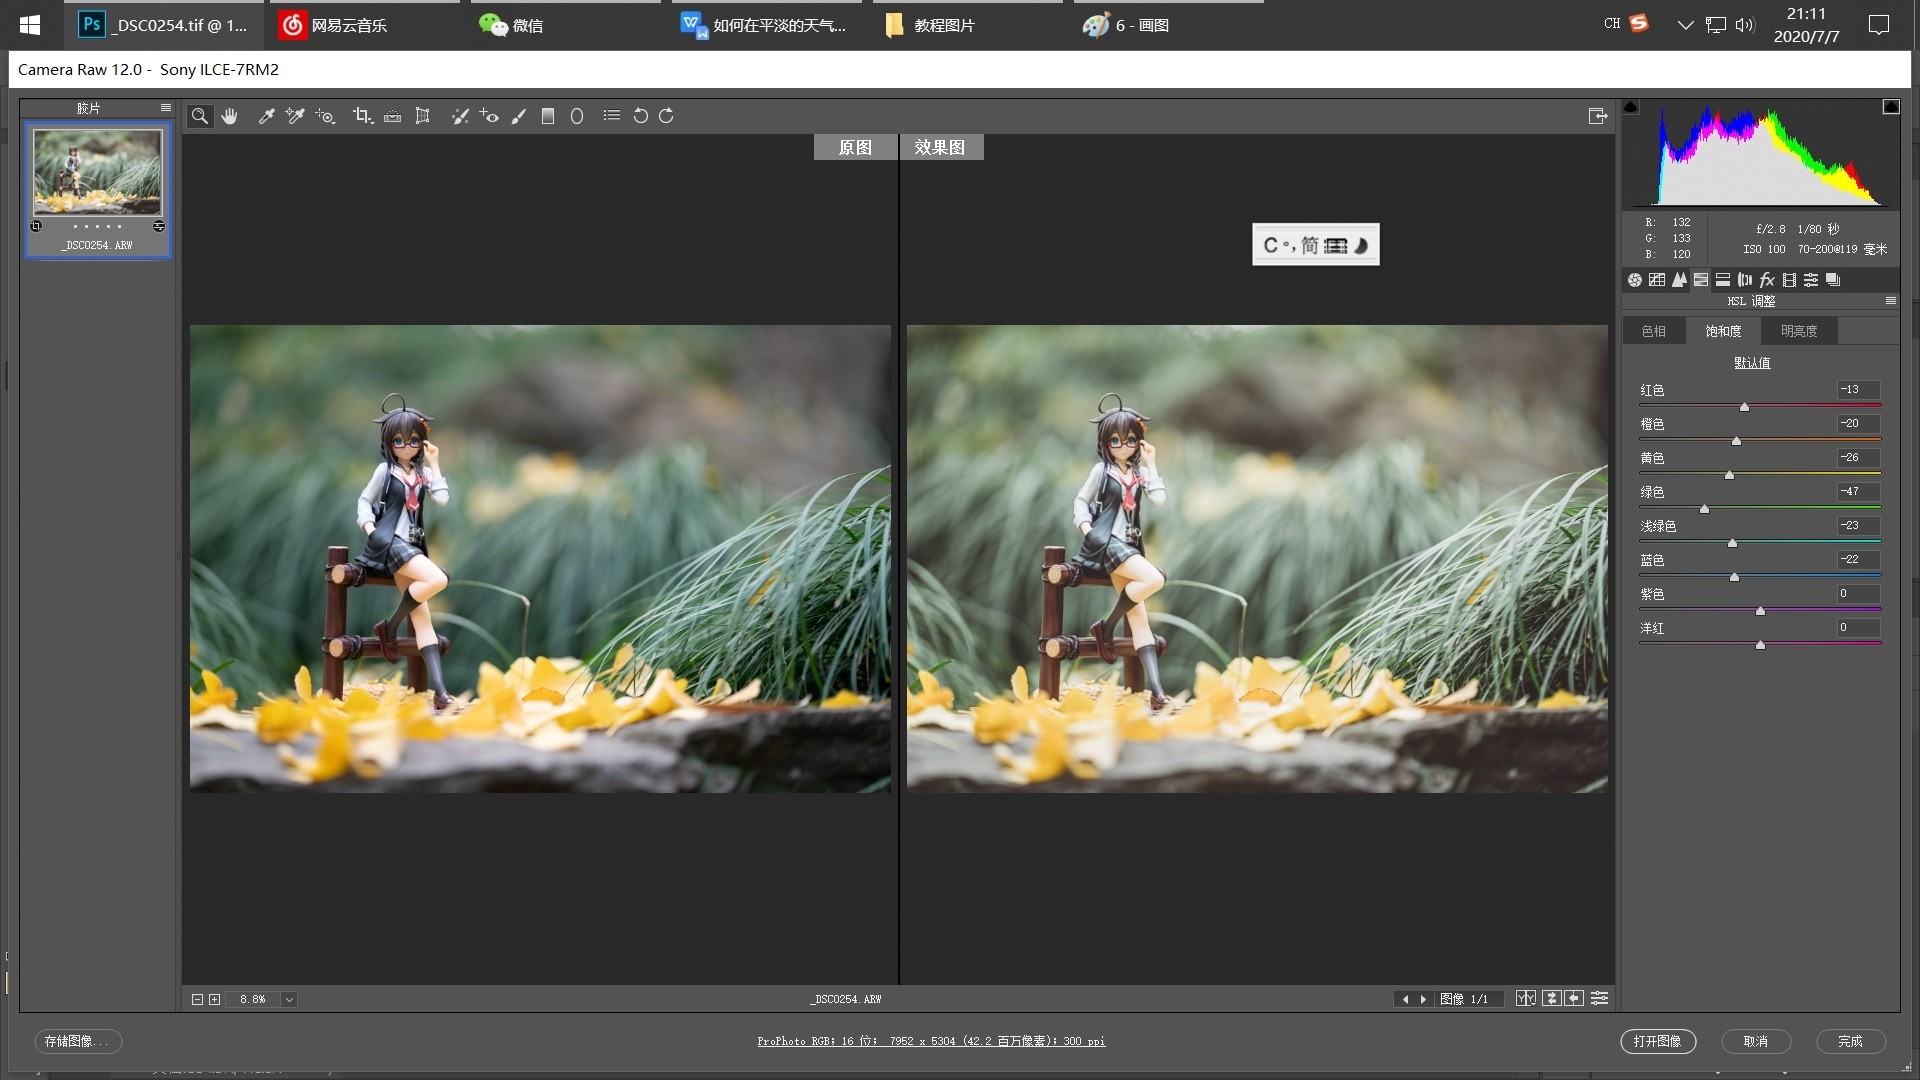Expand hidden system tray icons
This screenshot has height=1080, width=1920.
pos(1685,25)
